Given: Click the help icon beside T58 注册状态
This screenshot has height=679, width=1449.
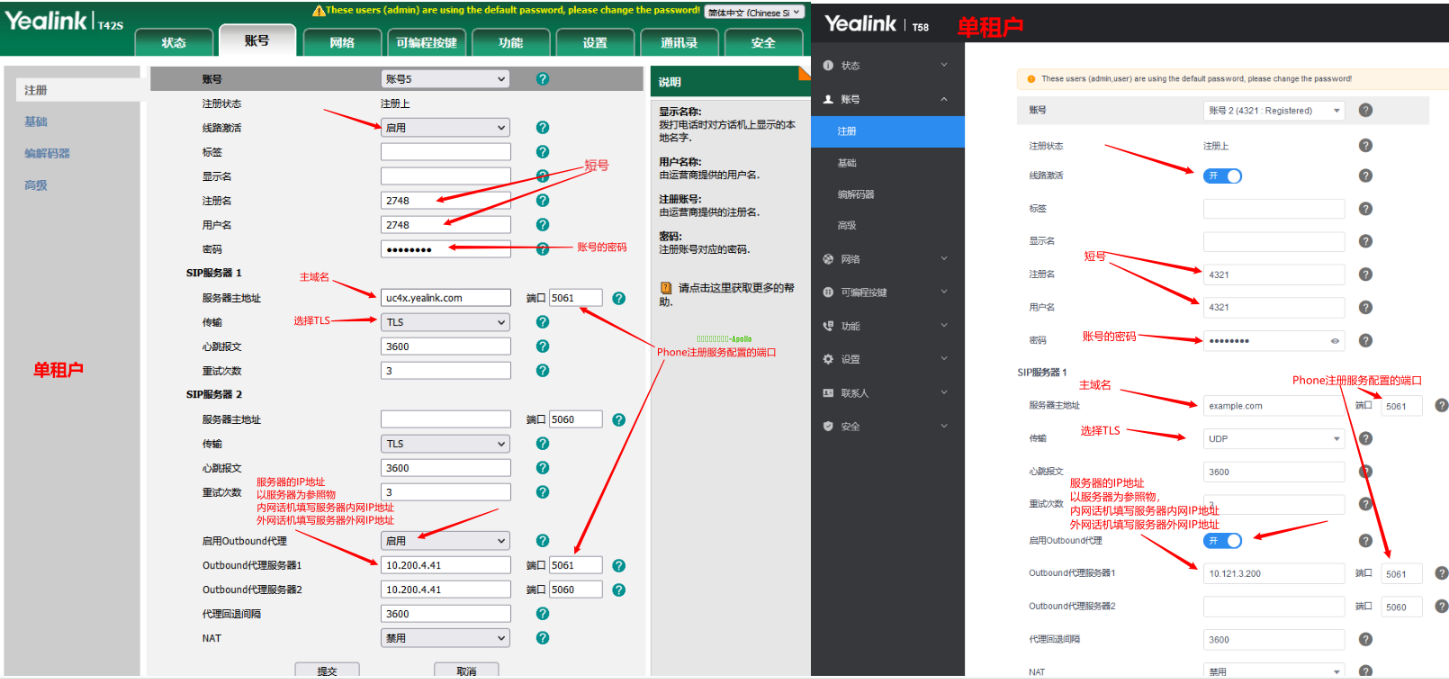Looking at the screenshot, I should (1365, 145).
